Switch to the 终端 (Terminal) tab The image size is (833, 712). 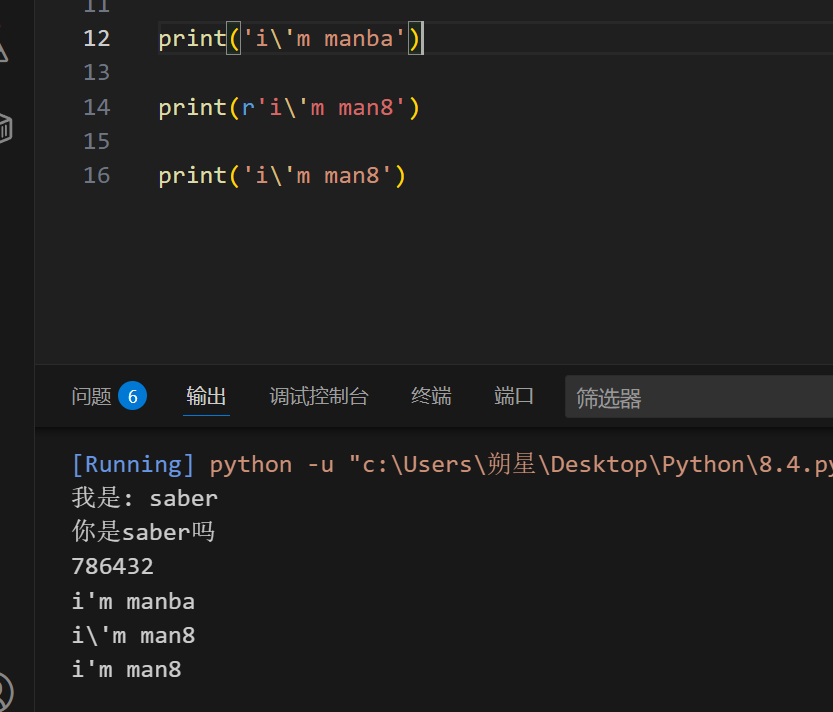pyautogui.click(x=431, y=397)
